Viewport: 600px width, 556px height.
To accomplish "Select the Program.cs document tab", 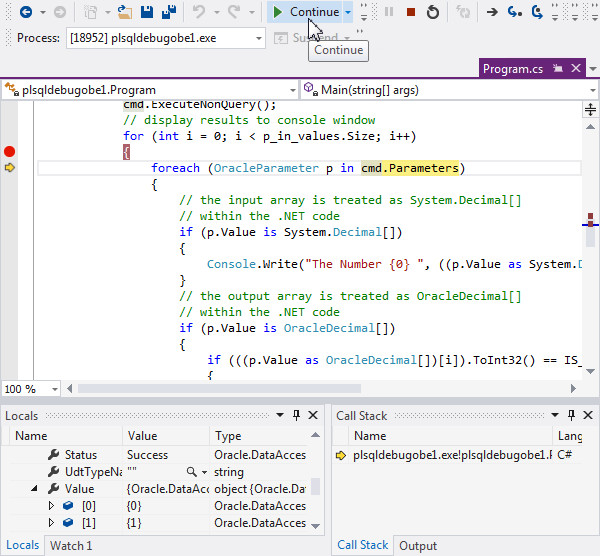I will tap(512, 69).
